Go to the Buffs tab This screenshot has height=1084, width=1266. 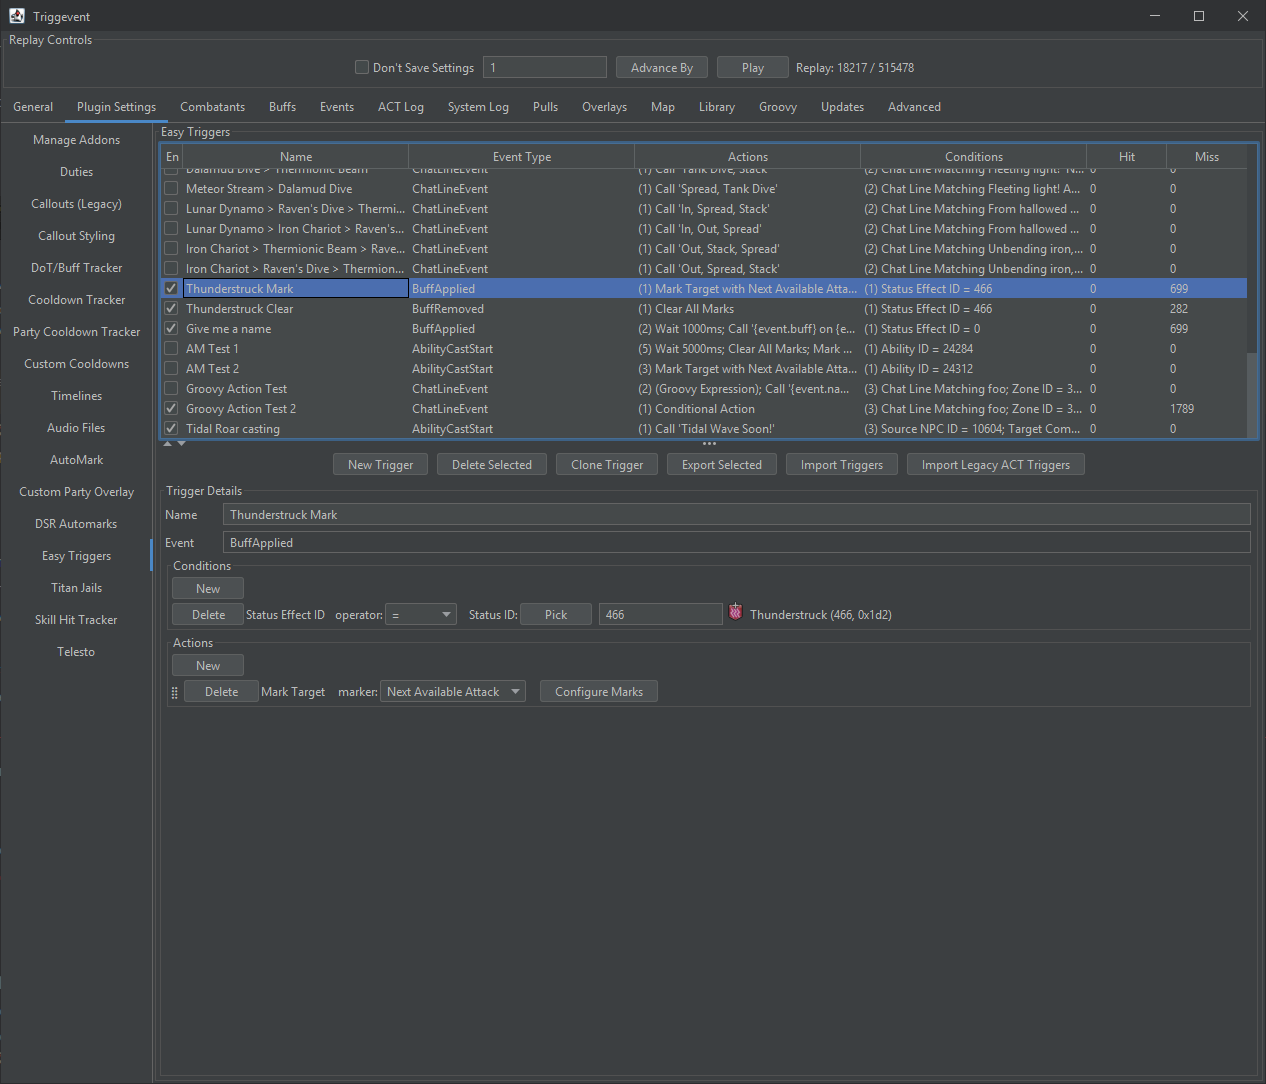[x=282, y=107]
